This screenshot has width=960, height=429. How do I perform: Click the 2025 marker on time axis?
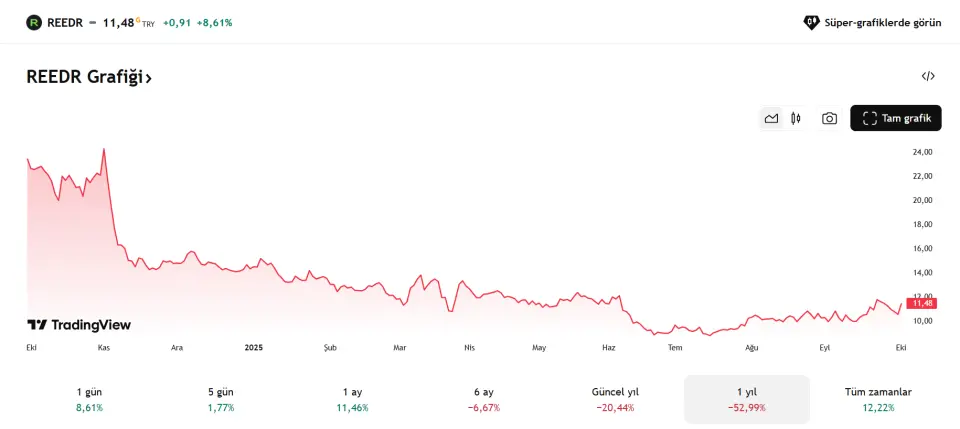tap(254, 347)
